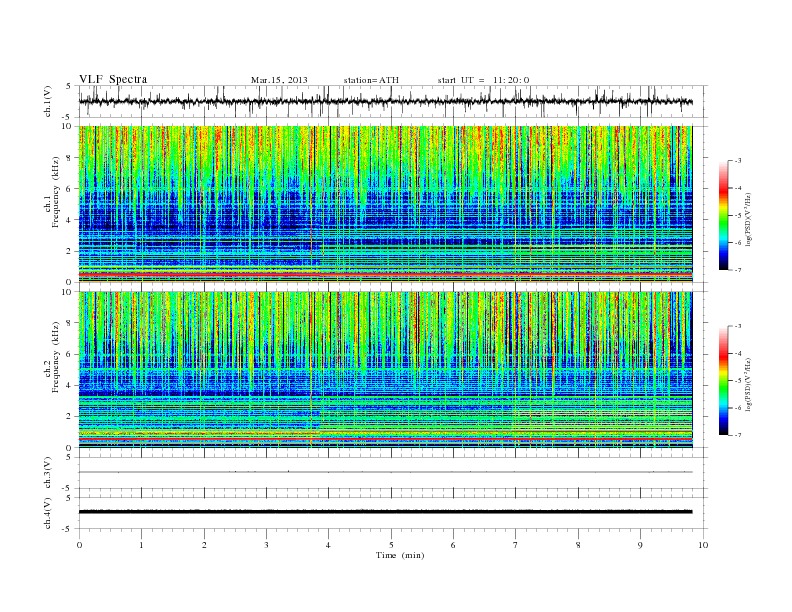Click the ch.1 voltage waveform trace

tap(385, 101)
